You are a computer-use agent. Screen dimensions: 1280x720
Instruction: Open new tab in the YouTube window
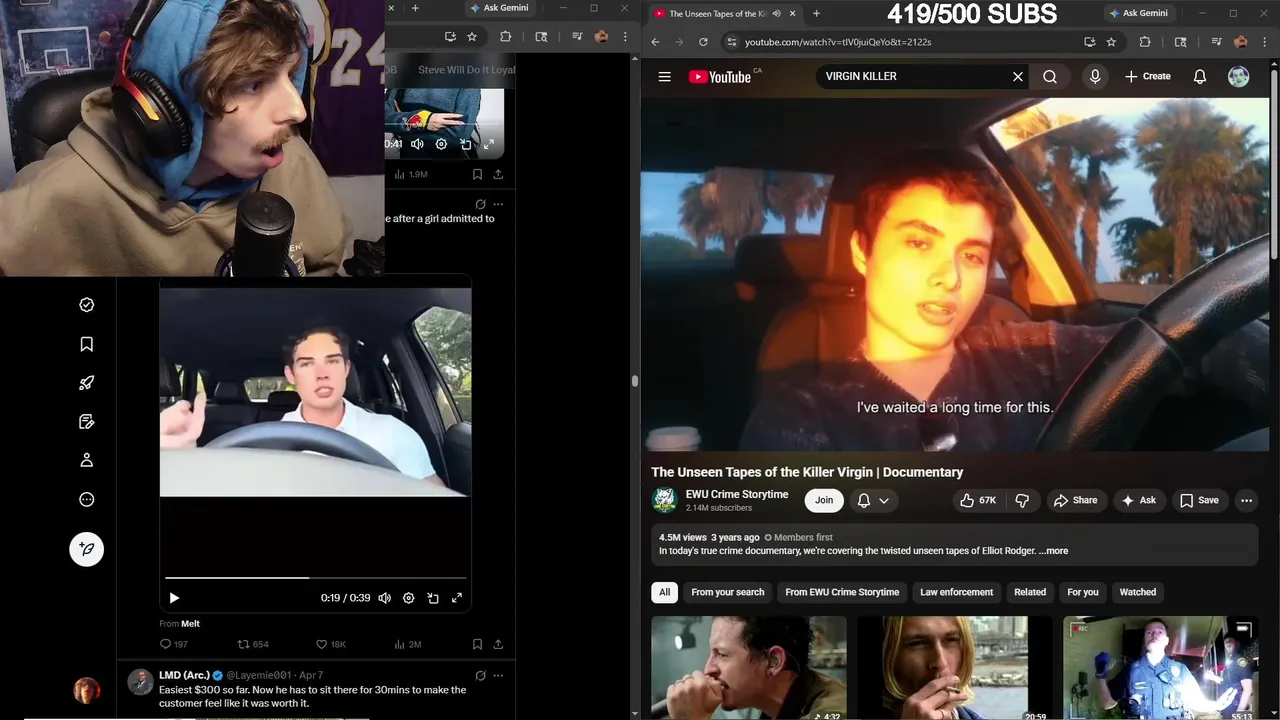(816, 14)
